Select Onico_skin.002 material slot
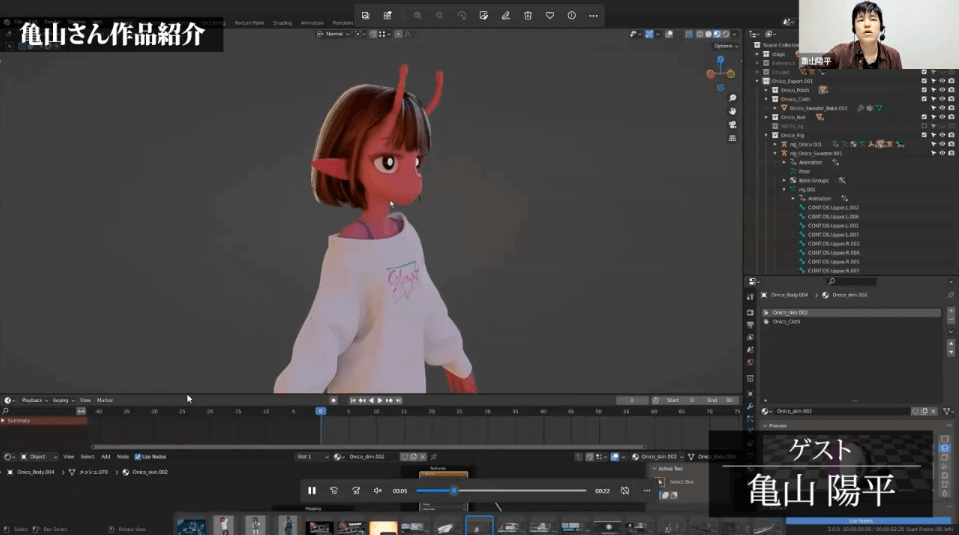 tap(851, 312)
